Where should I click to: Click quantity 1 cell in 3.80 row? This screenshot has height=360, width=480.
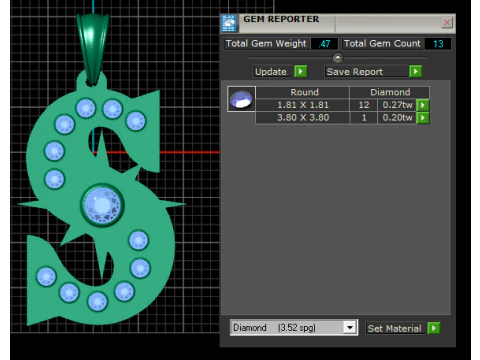364,118
